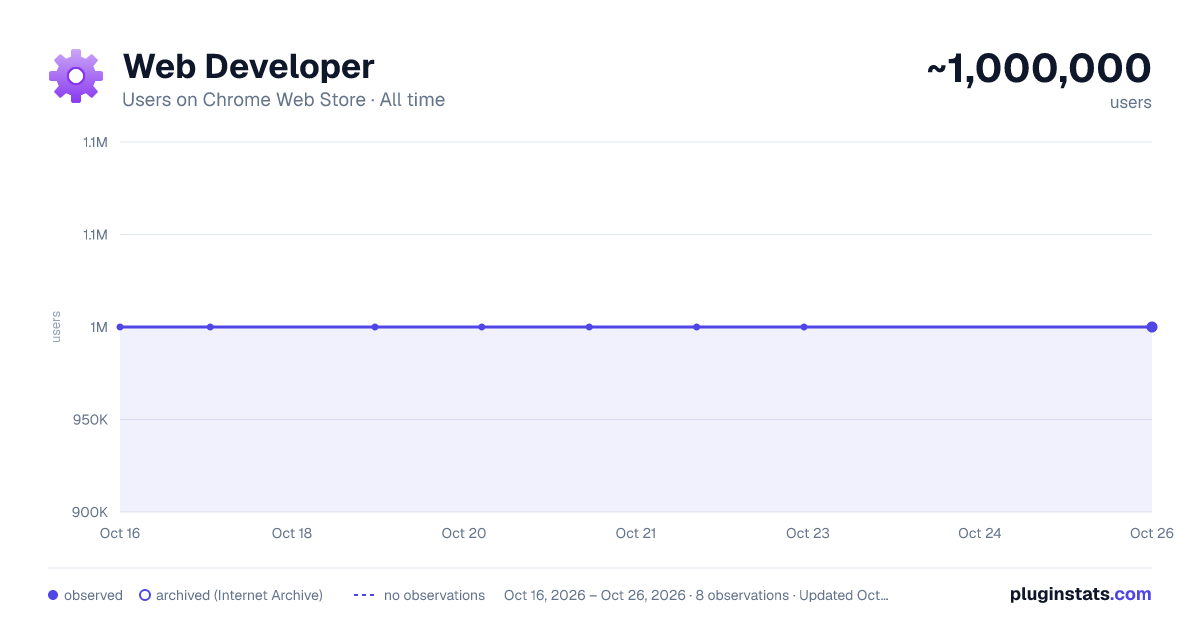Click the 'no observations' legend text
The image size is (1200, 630).
434,595
